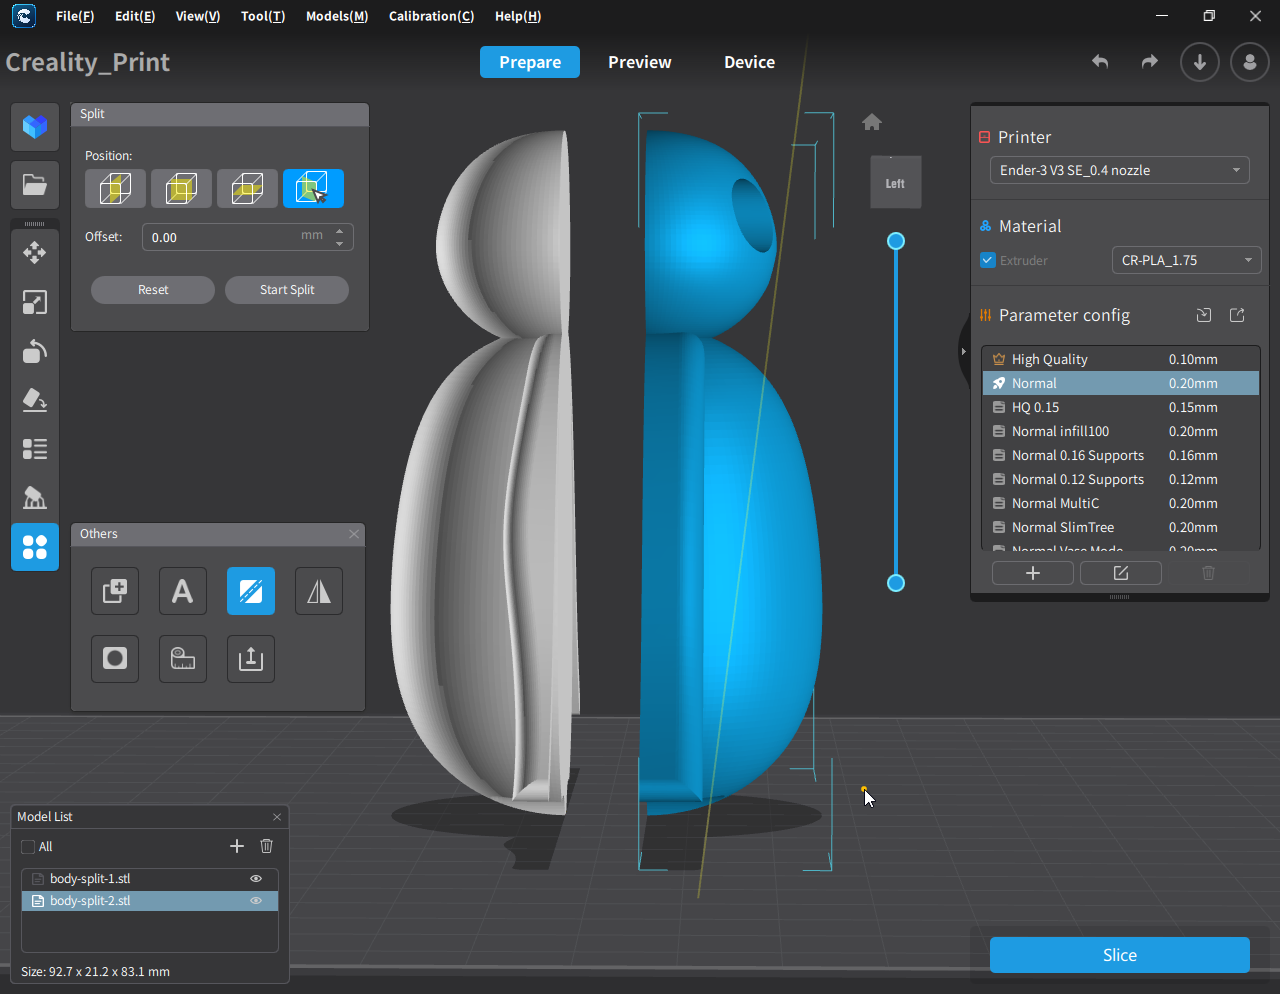1280x994 pixels.
Task: Check the All models checkbox
Action: 28,847
